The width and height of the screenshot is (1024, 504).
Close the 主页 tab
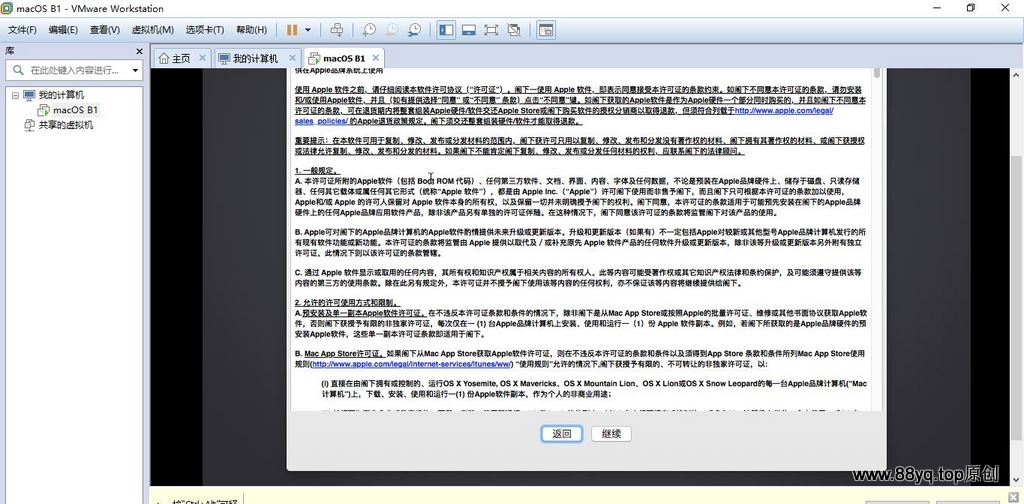202,58
